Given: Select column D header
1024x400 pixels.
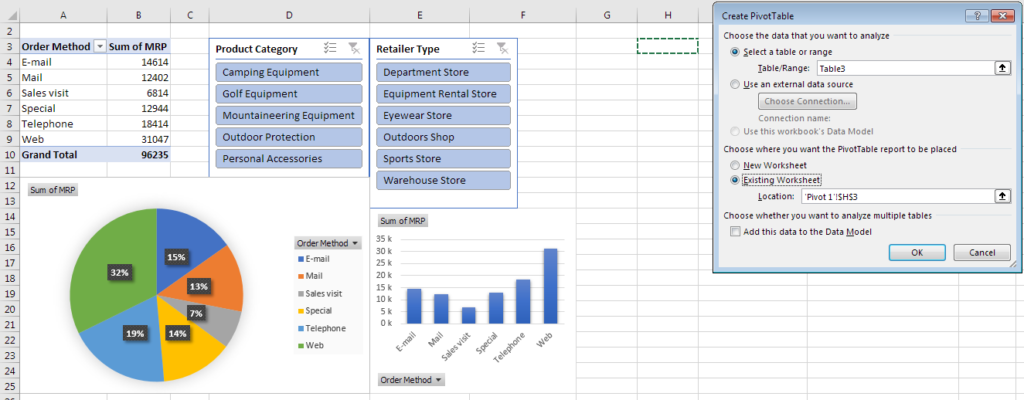Looking at the screenshot, I should pos(289,14).
